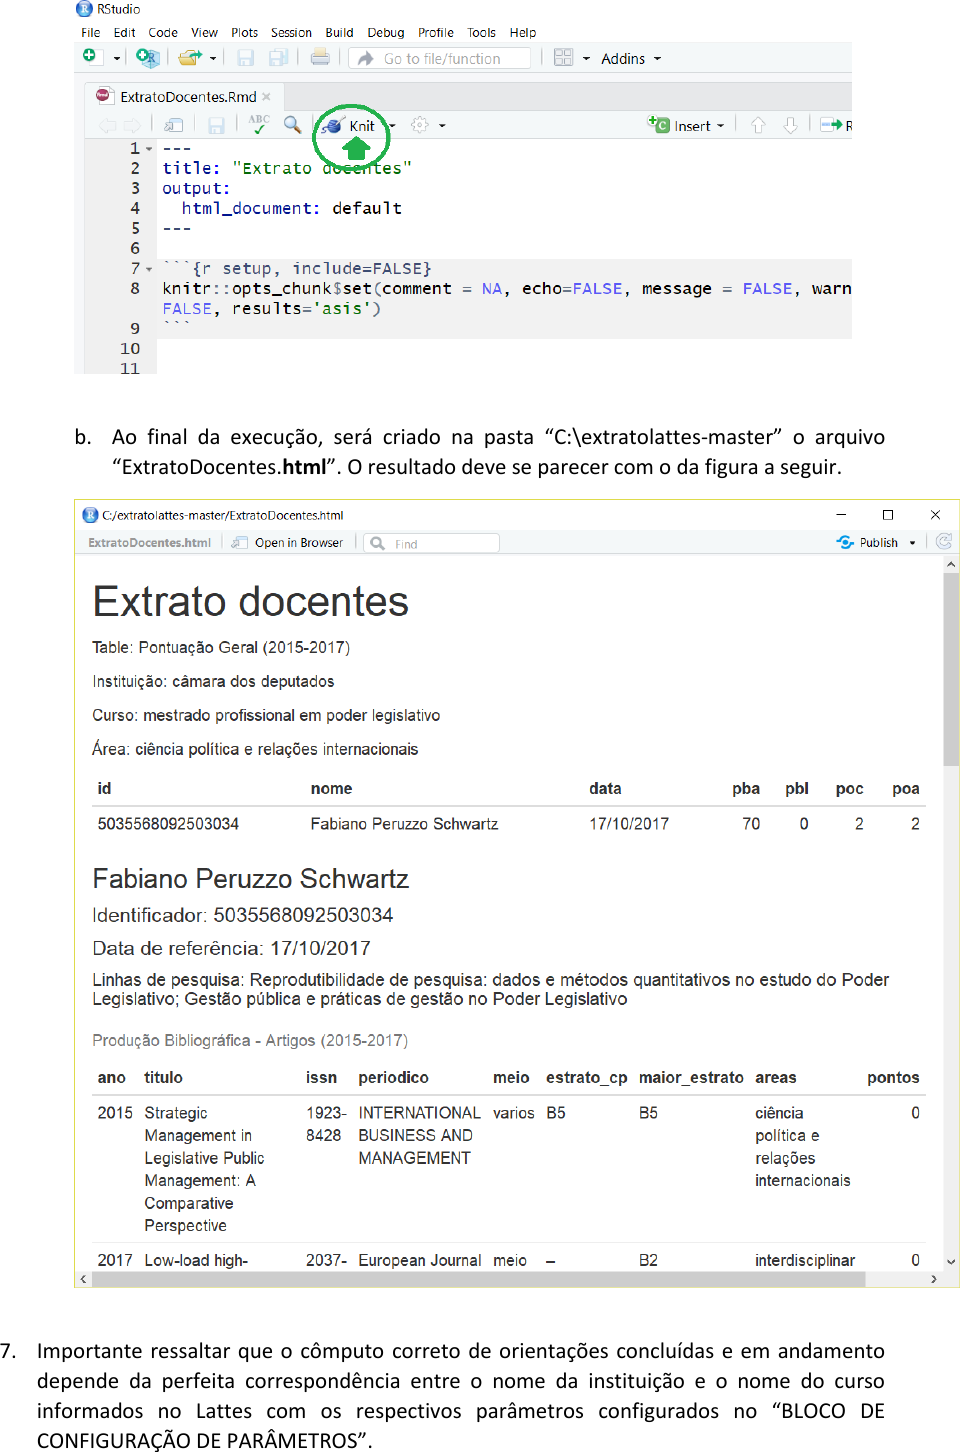Open the Session menu
Image resolution: width=960 pixels, height=1452 pixels.
coord(291,33)
